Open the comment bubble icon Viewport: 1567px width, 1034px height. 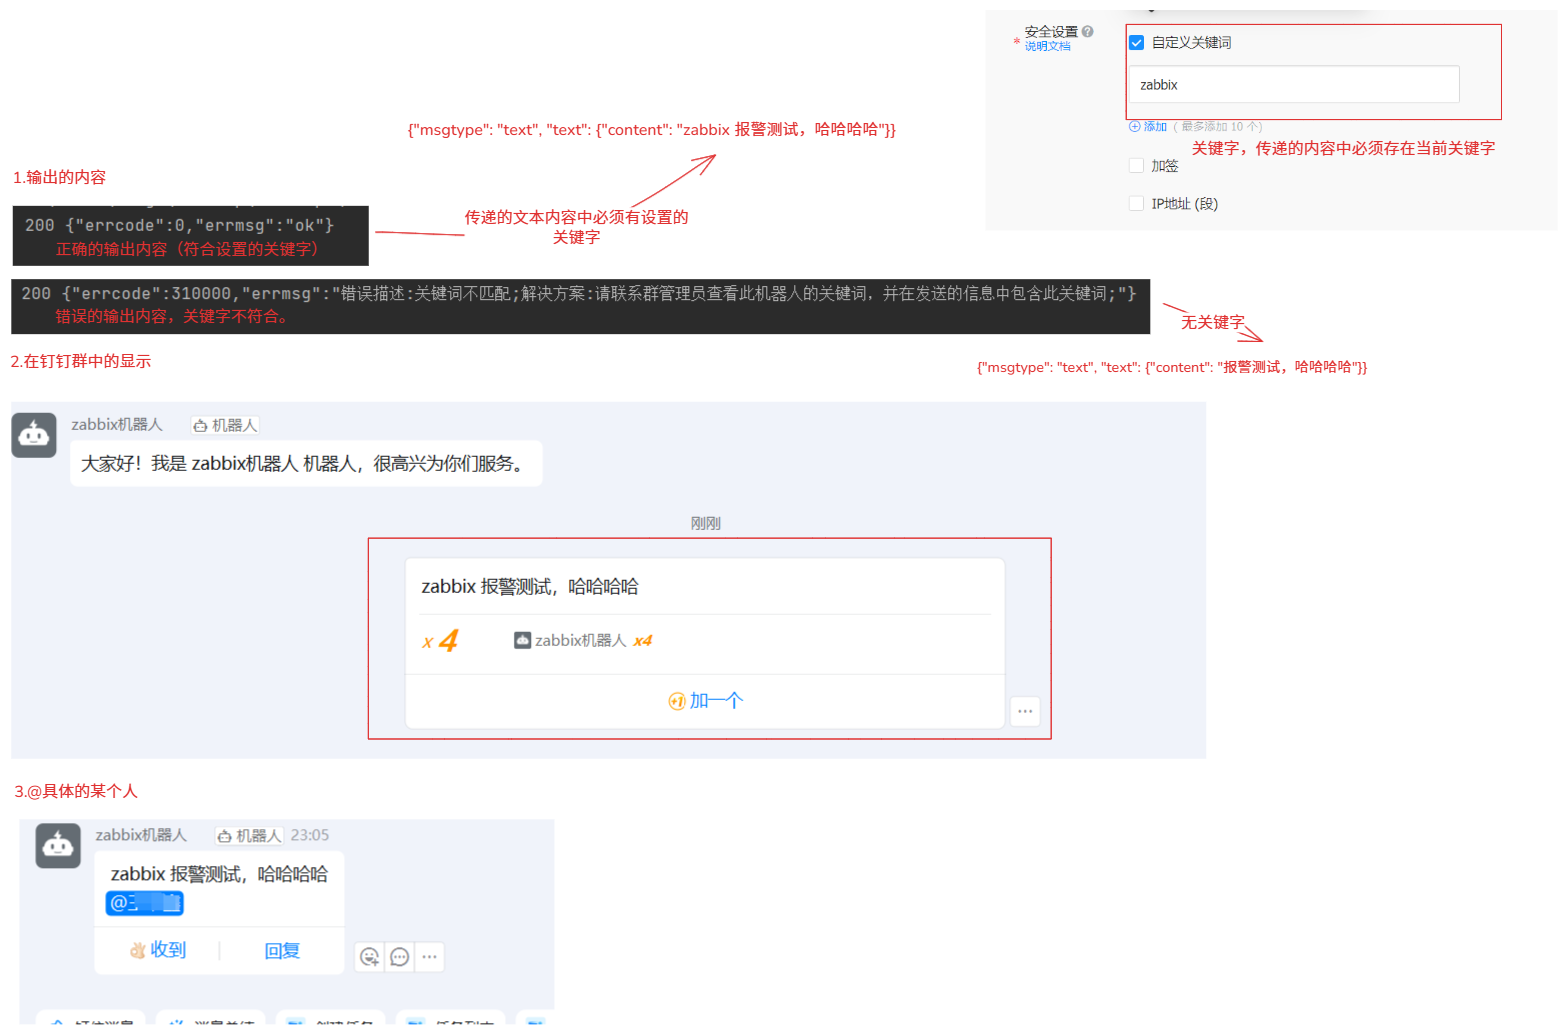[x=399, y=957]
